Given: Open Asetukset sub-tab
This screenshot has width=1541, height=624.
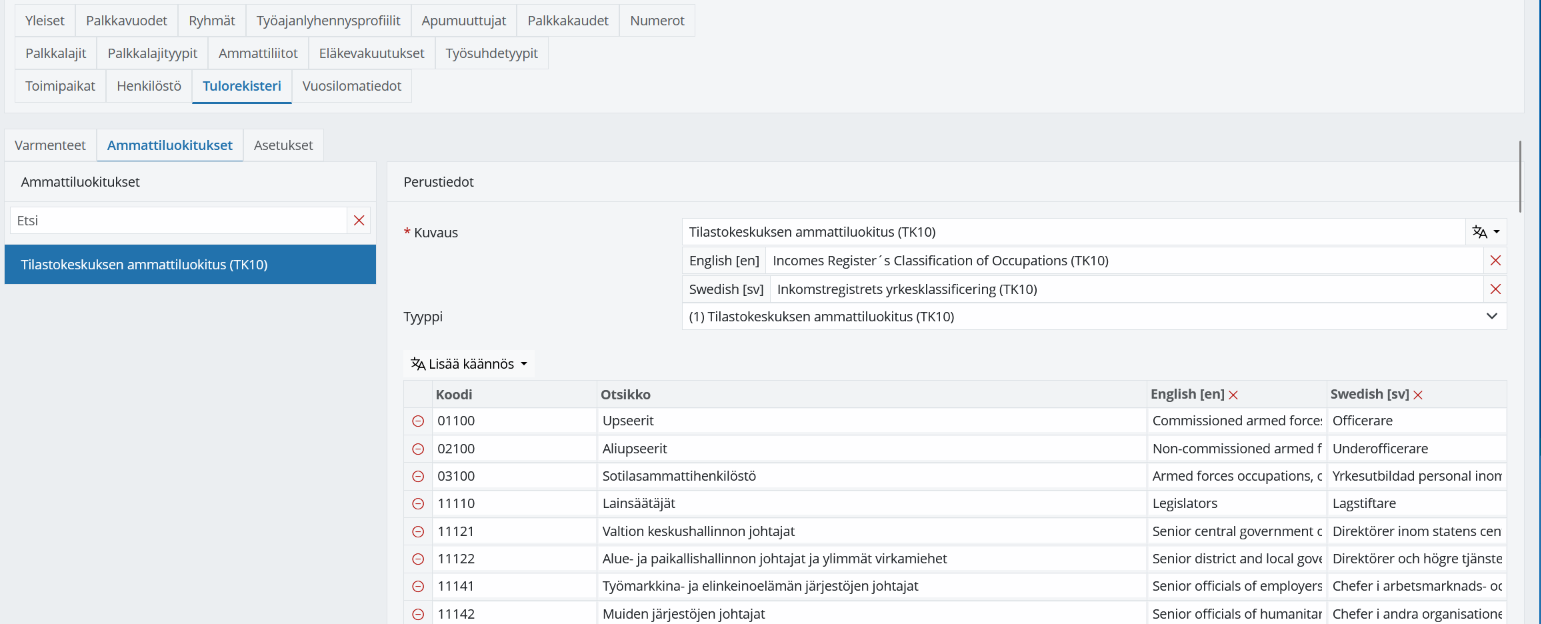Looking at the screenshot, I should (x=283, y=145).
